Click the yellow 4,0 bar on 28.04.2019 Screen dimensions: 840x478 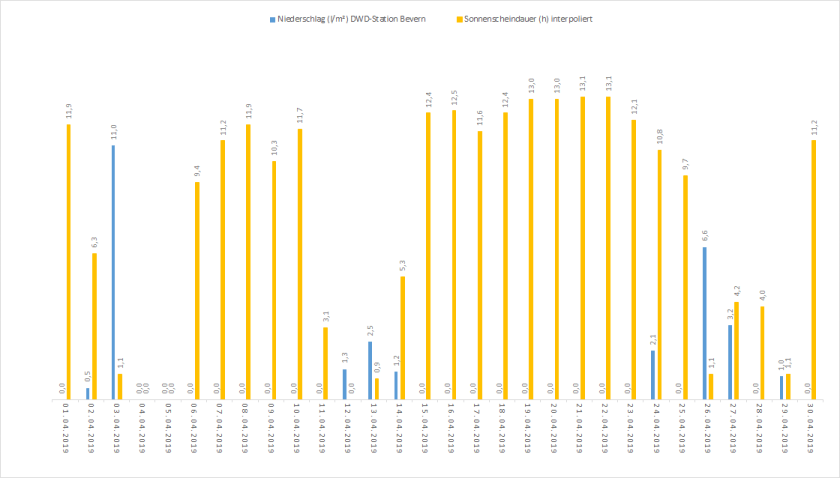click(x=761, y=352)
